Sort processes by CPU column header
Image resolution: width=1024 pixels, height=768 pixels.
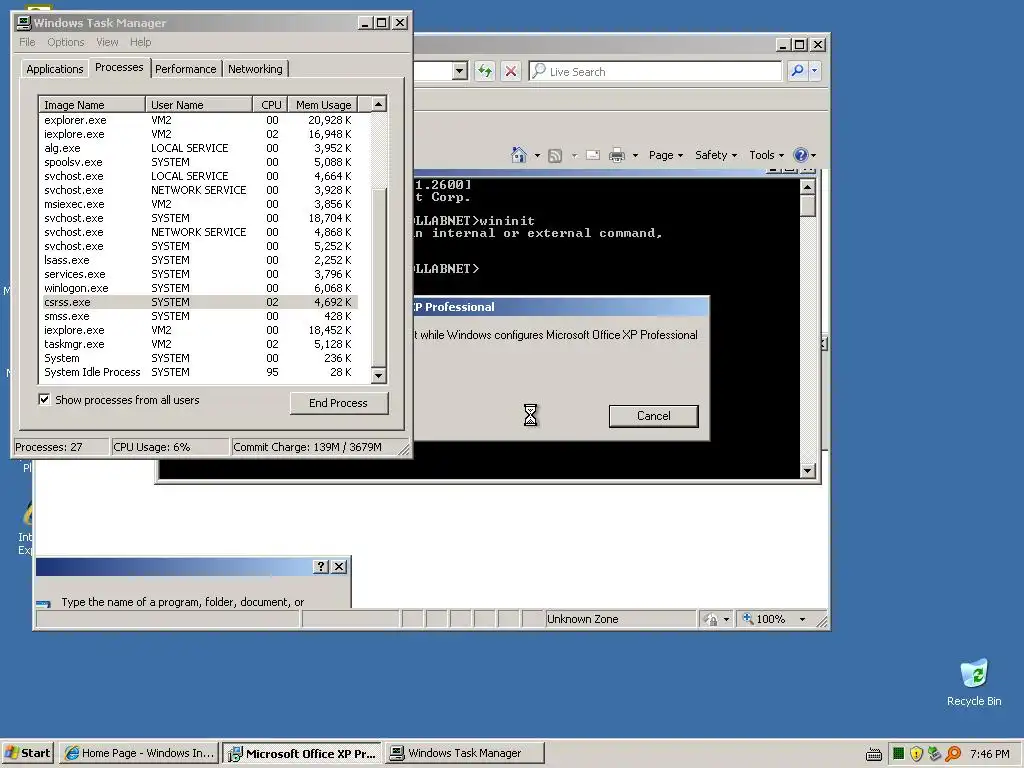270,104
